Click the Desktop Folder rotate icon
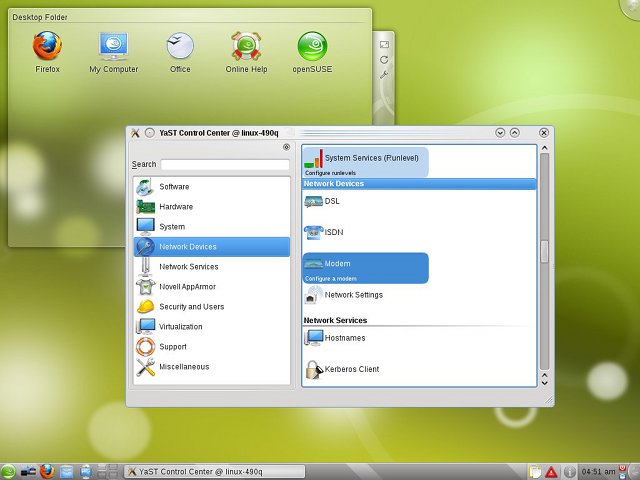Viewport: 640px width, 480px height. pyautogui.click(x=384, y=60)
